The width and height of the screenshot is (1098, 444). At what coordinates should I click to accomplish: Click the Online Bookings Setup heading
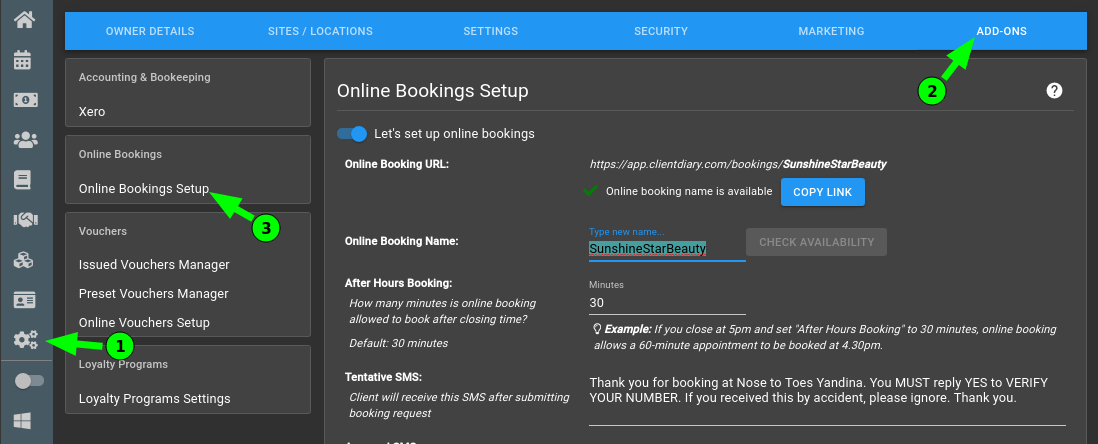click(433, 90)
